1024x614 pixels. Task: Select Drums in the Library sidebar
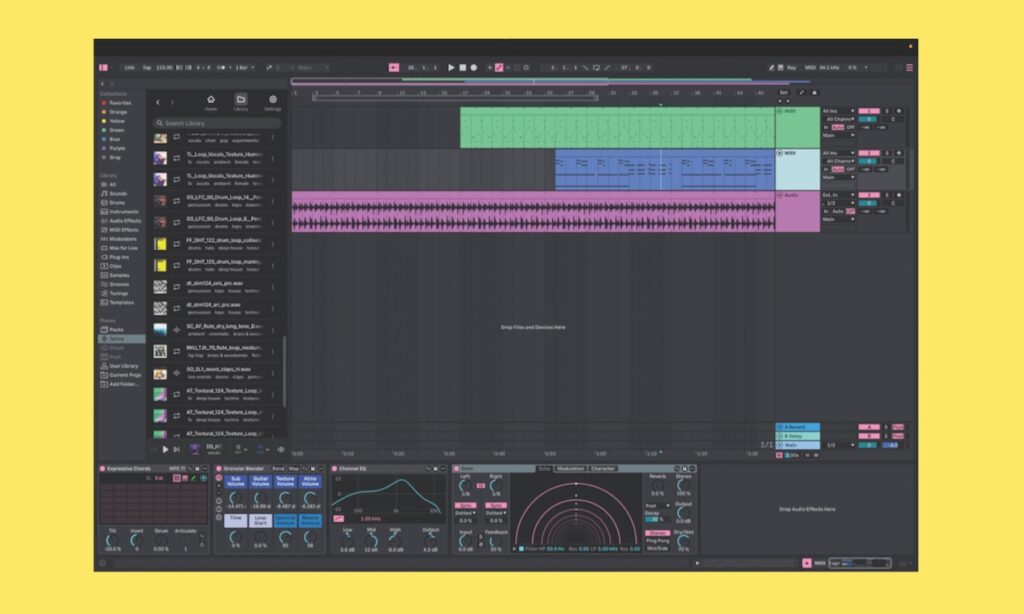click(x=117, y=202)
